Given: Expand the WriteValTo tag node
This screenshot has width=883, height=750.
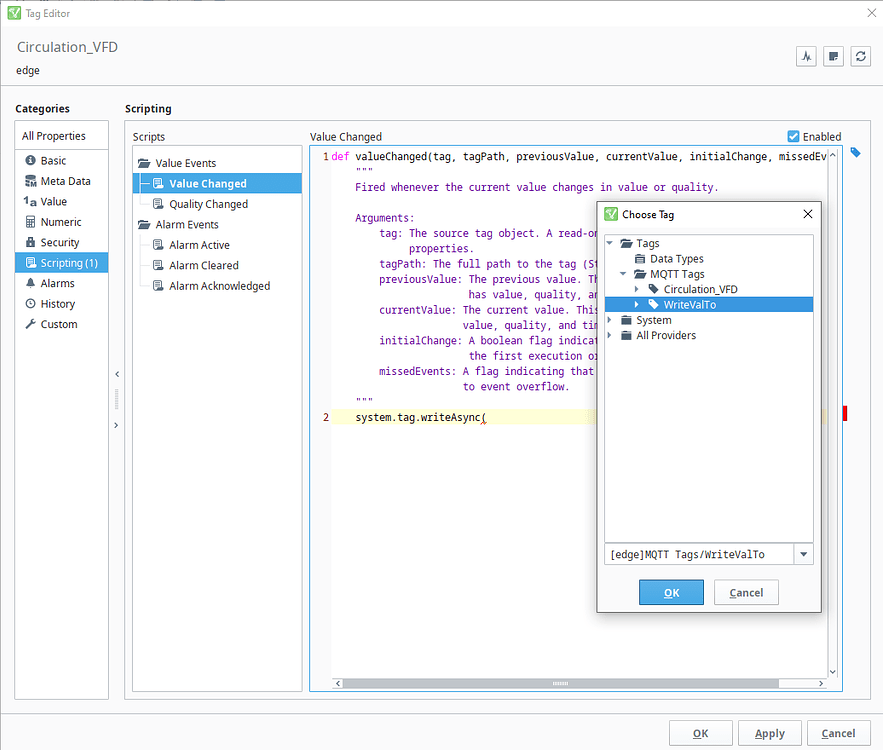Looking at the screenshot, I should [x=636, y=305].
